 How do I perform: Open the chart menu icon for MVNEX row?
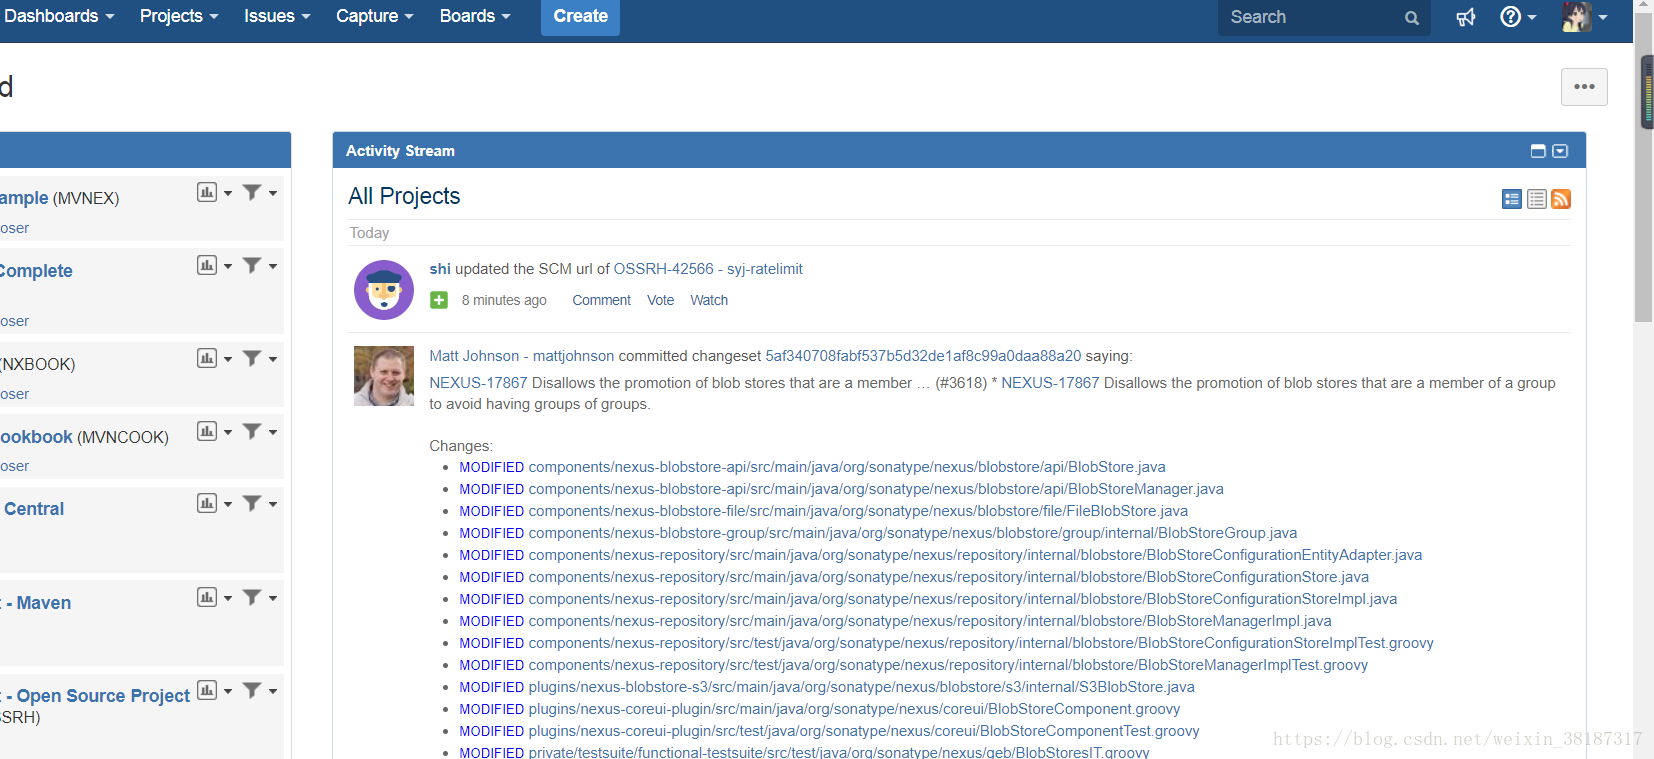coord(207,192)
